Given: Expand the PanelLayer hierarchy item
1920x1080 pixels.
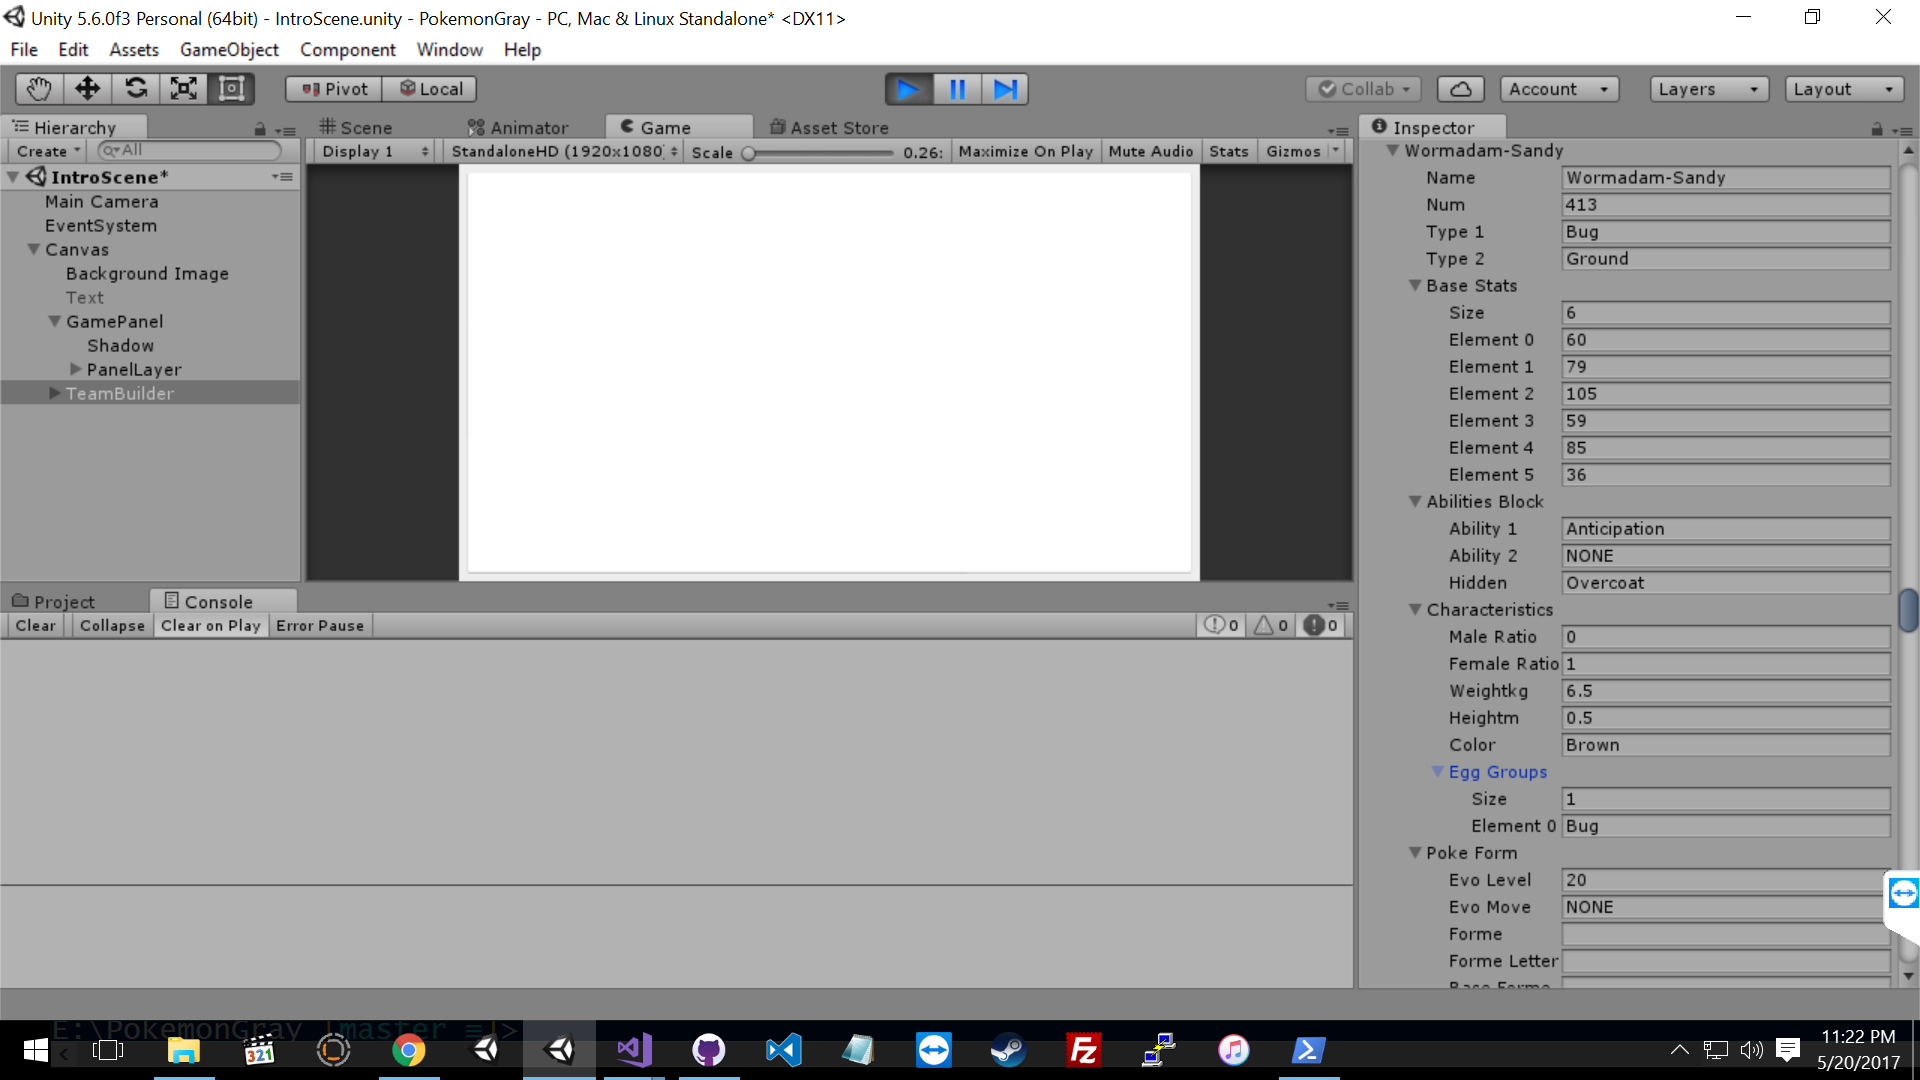Looking at the screenshot, I should point(76,369).
